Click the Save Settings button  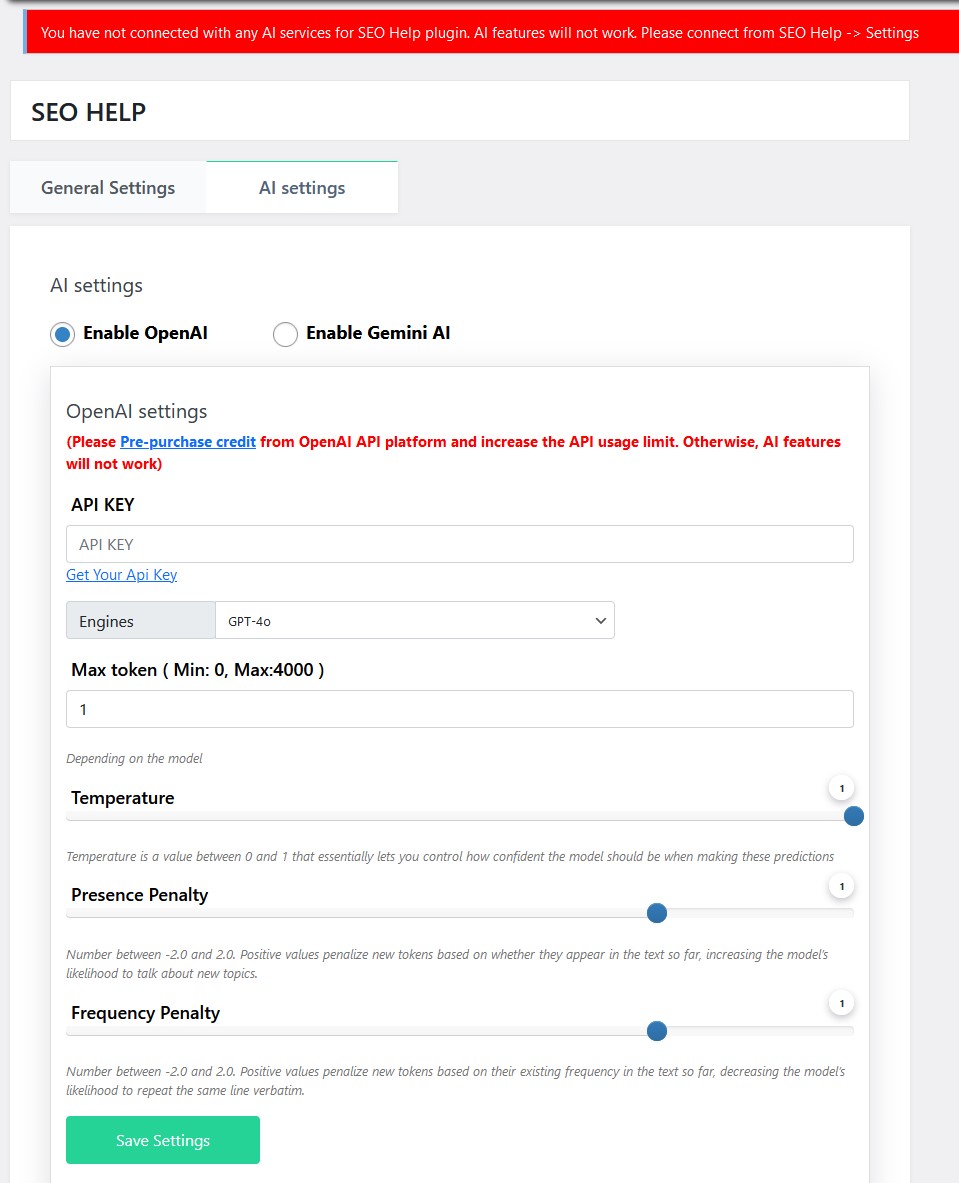(x=163, y=1140)
